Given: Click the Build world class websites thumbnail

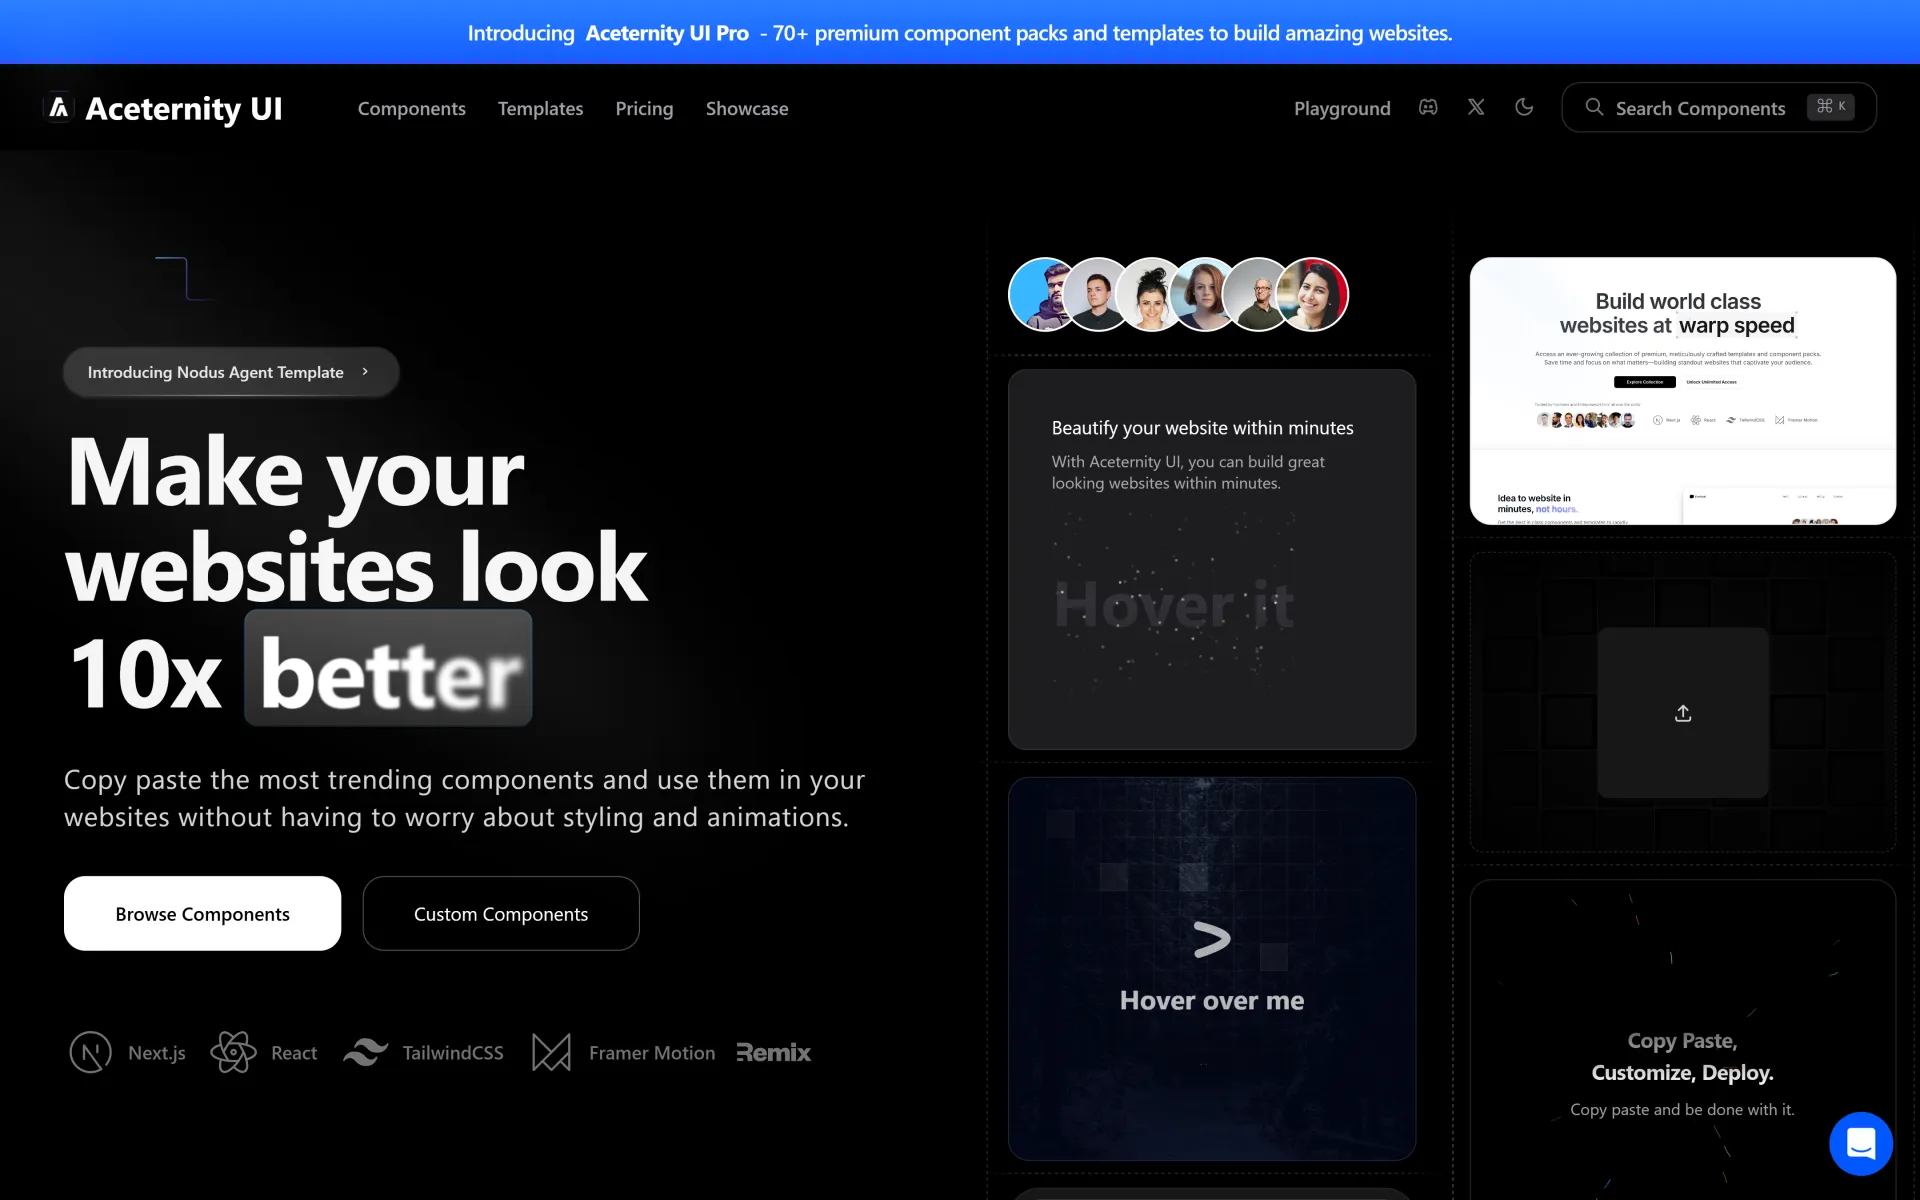Looking at the screenshot, I should point(1682,390).
